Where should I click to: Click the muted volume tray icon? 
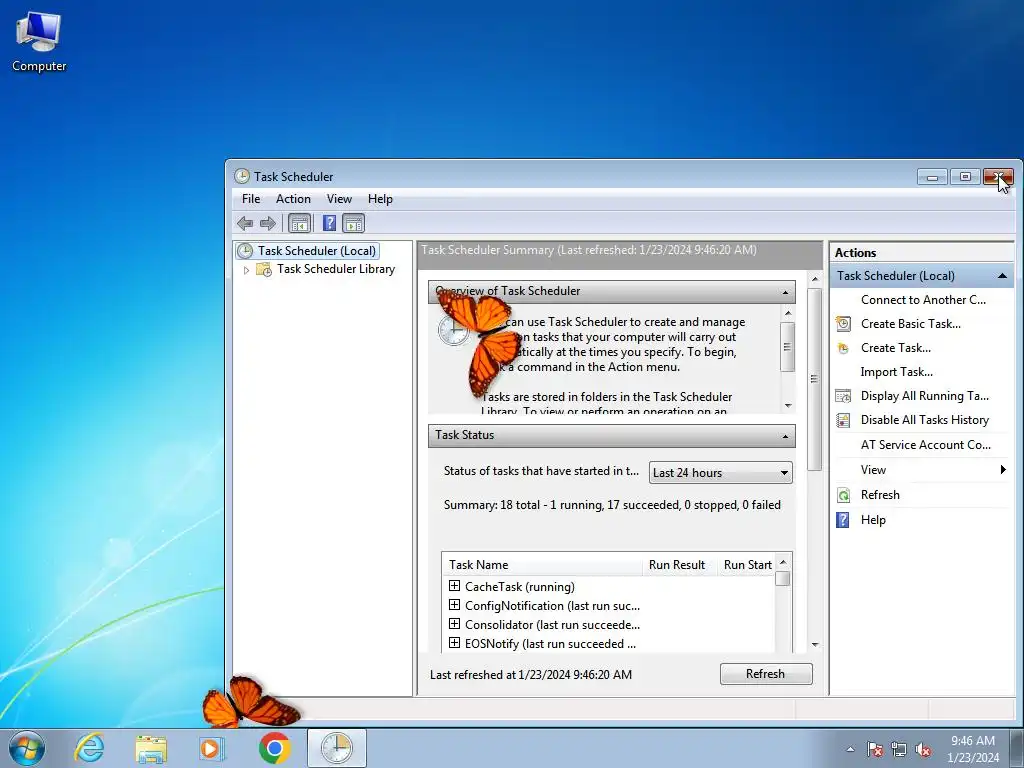pos(923,749)
